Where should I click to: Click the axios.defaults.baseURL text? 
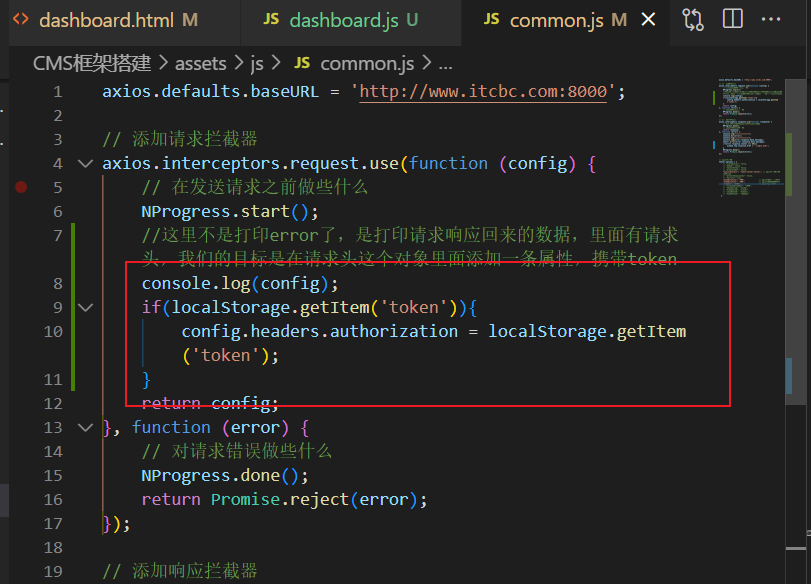point(211,92)
